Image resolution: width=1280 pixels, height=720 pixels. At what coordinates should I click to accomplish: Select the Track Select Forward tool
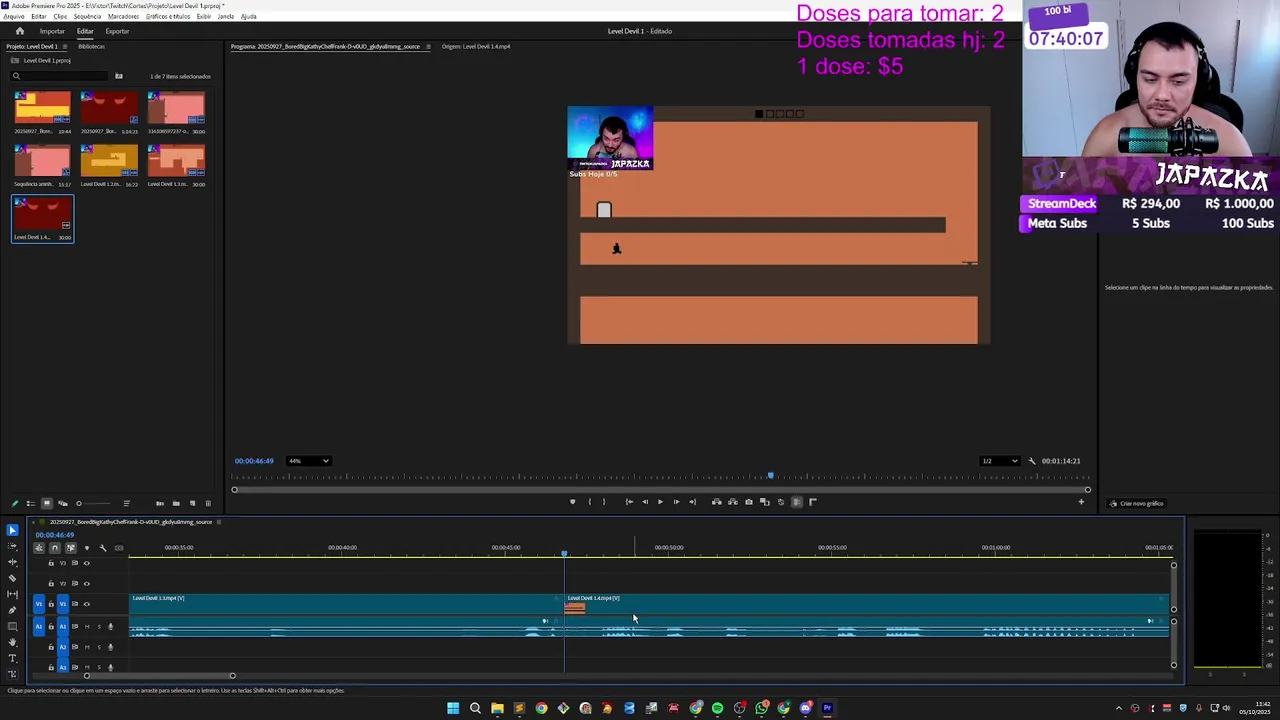[12, 546]
